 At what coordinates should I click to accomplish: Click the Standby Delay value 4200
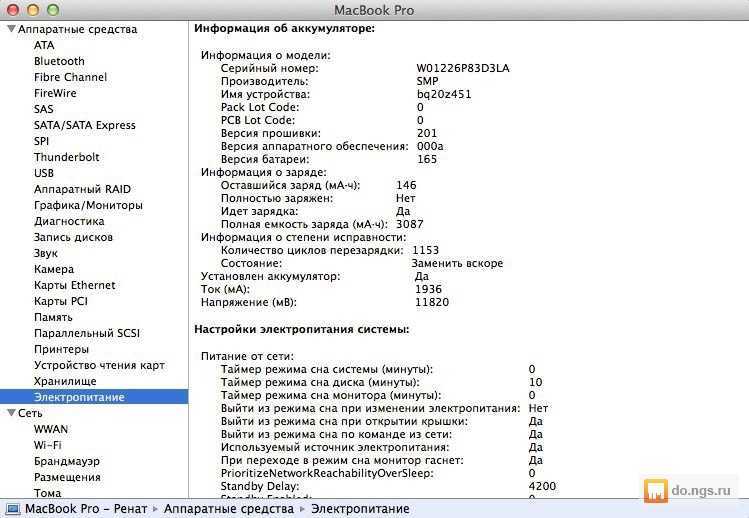coord(542,486)
